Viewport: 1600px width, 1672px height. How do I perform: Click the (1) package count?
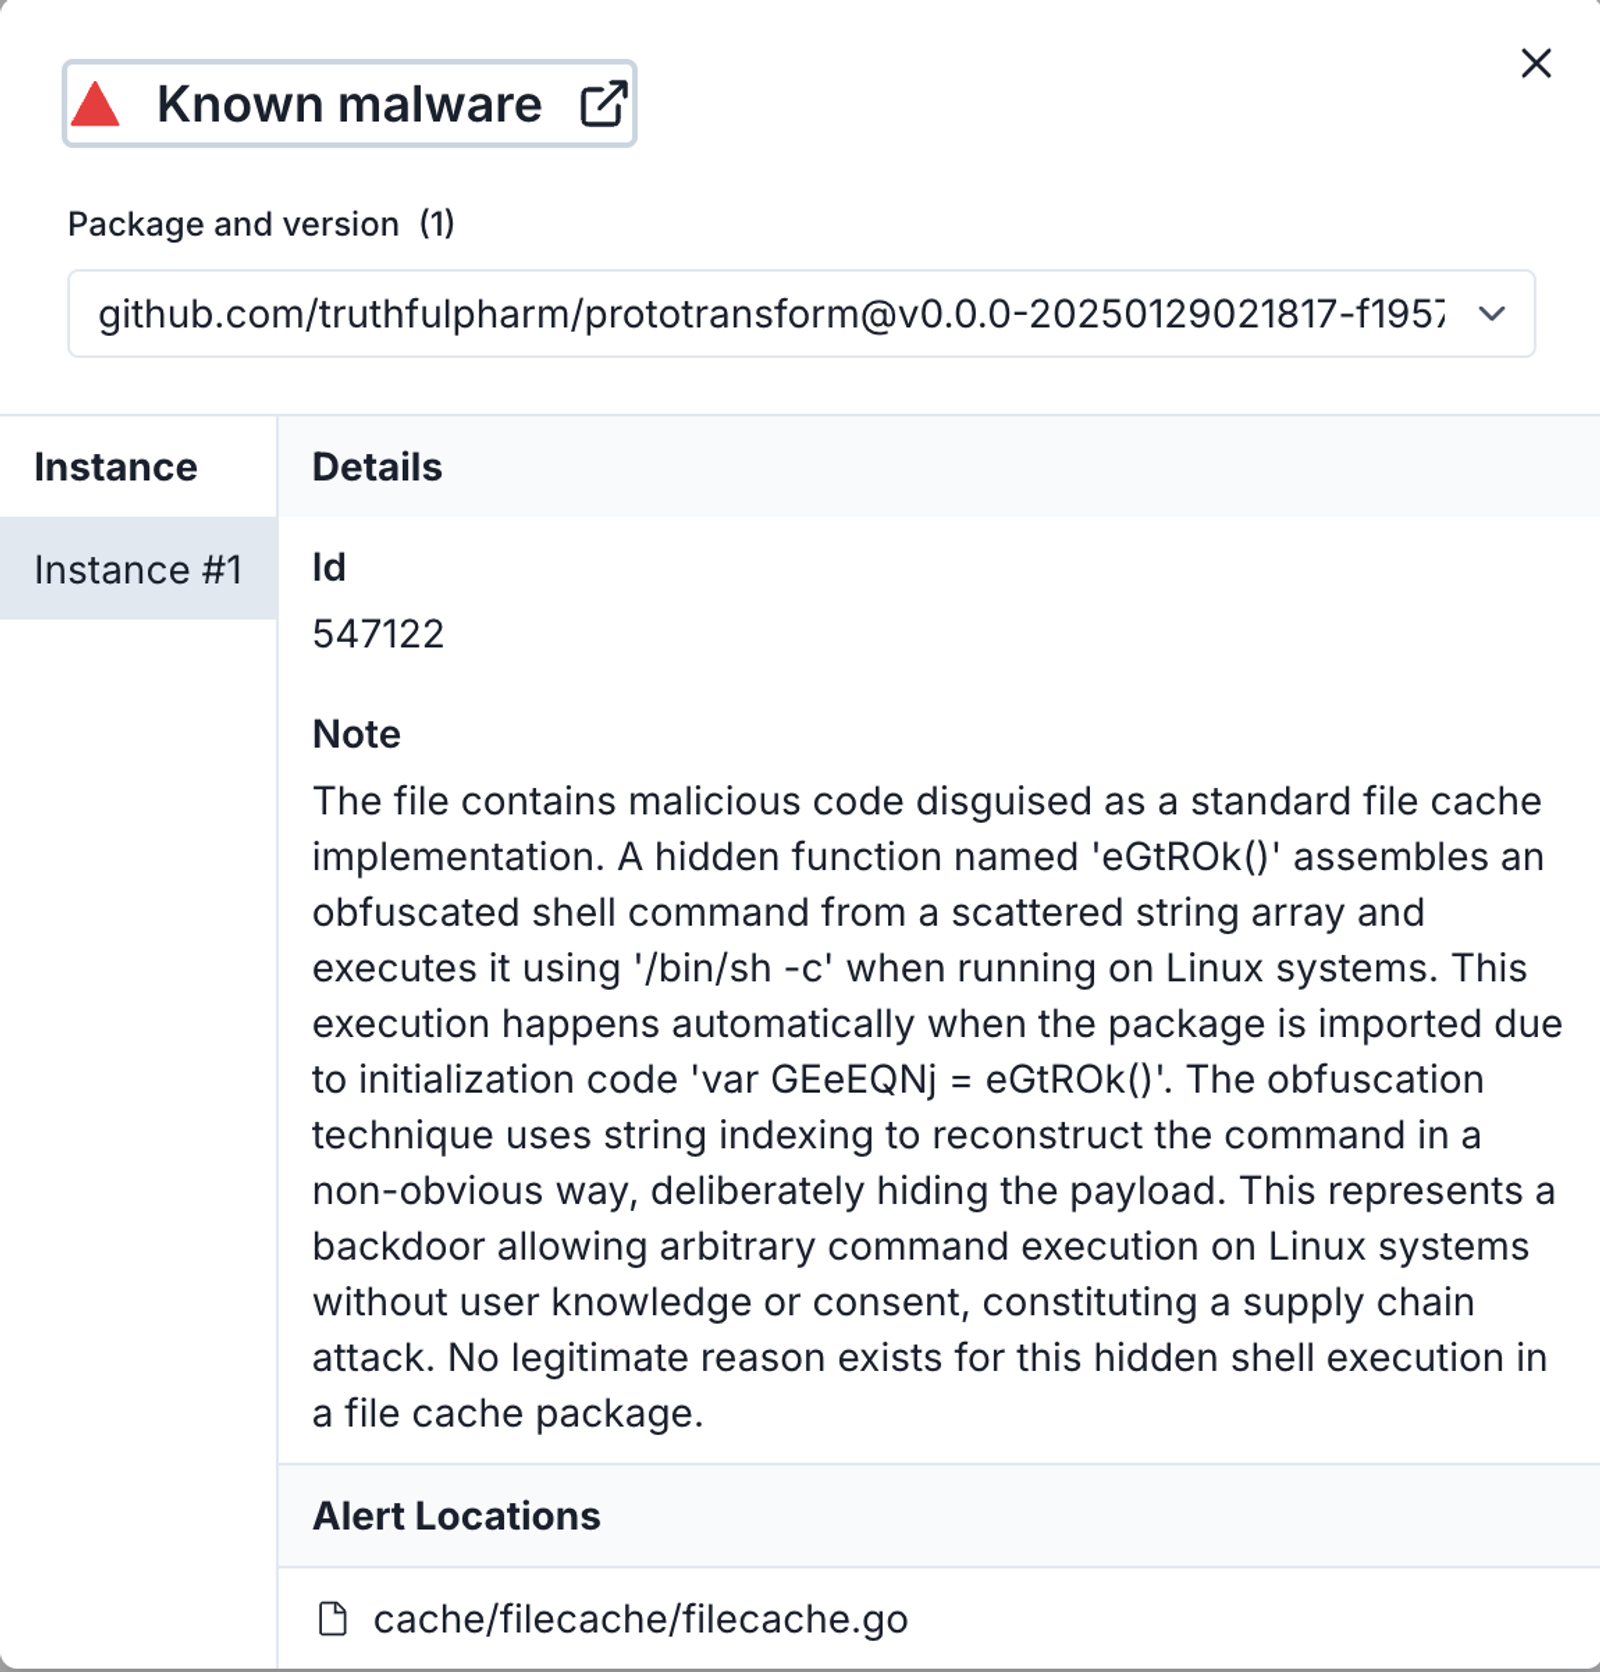point(437,224)
